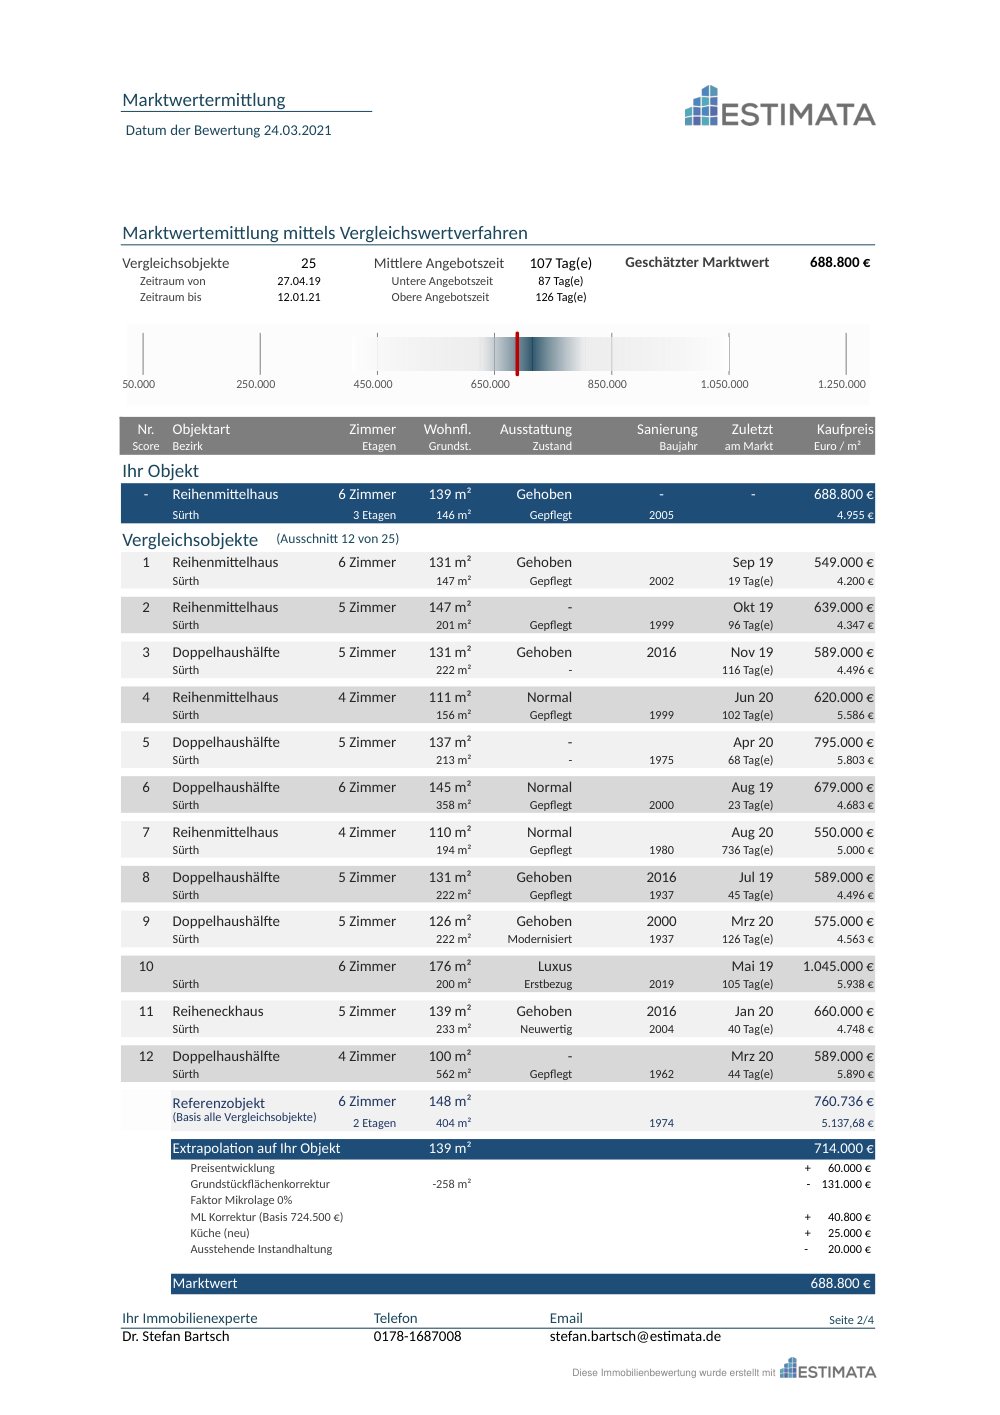Click the "4.955 €" price per square metre

(855, 516)
